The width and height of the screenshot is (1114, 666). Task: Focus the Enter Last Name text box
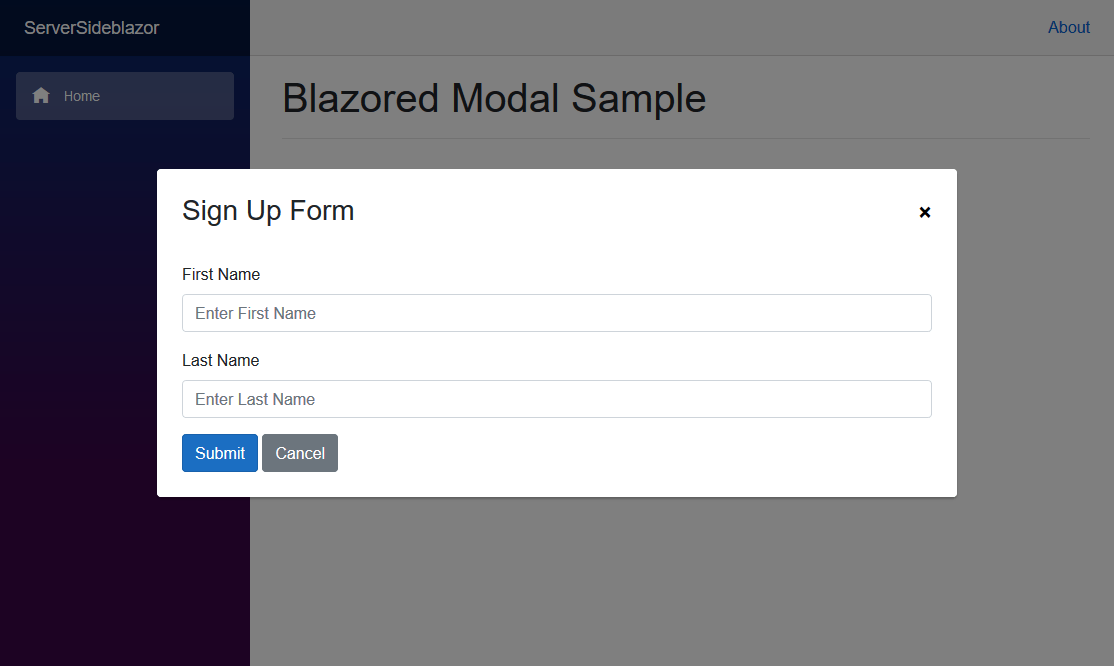557,399
